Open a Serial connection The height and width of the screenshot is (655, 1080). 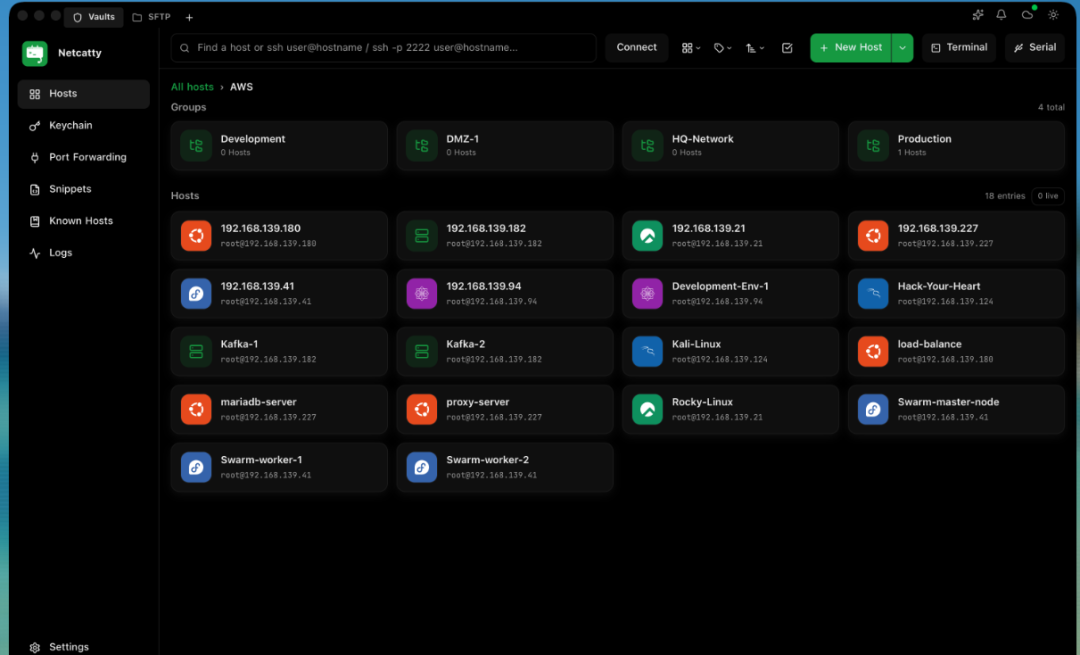point(1035,48)
